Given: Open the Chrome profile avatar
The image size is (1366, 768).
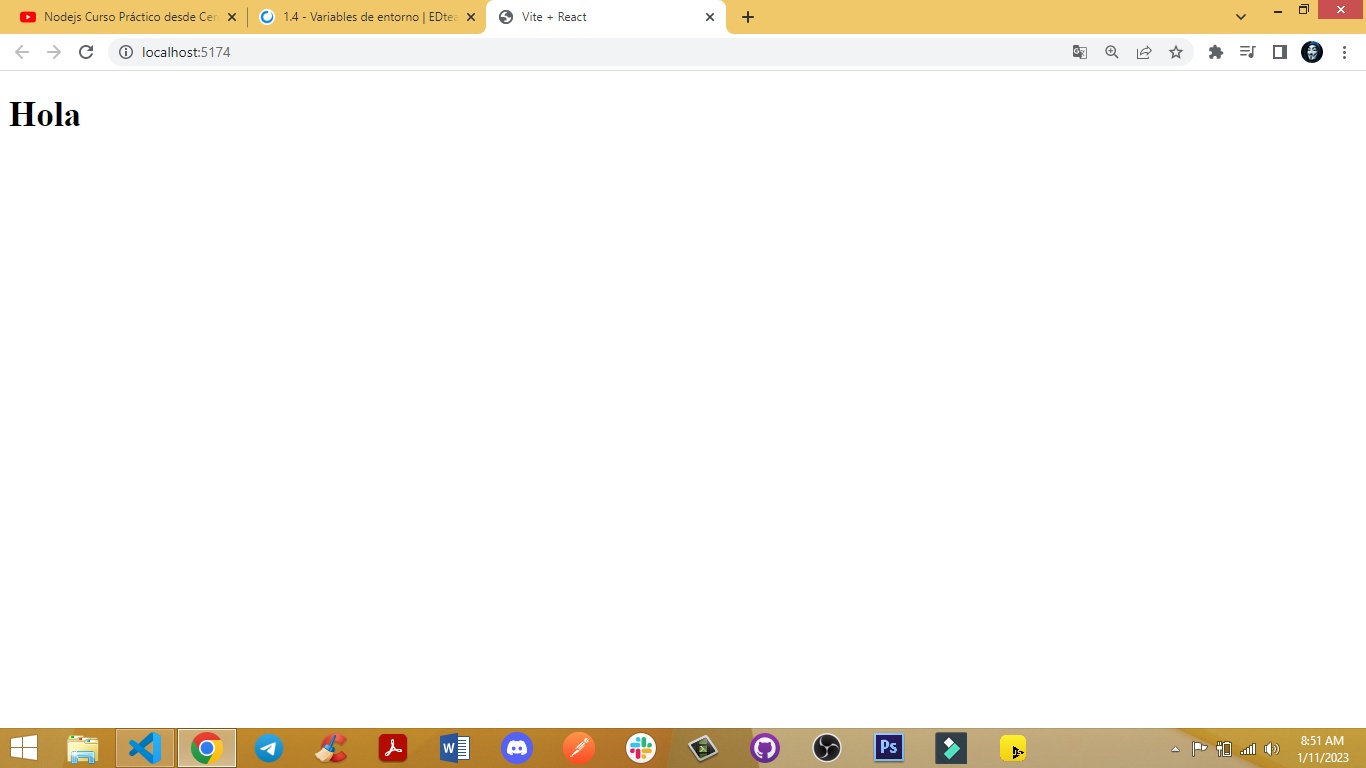Looking at the screenshot, I should point(1312,52).
